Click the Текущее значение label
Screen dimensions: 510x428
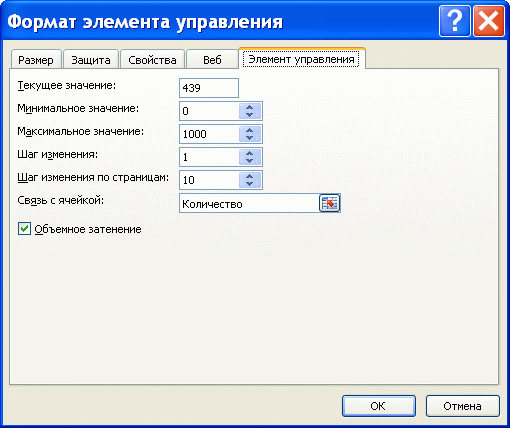(67, 86)
